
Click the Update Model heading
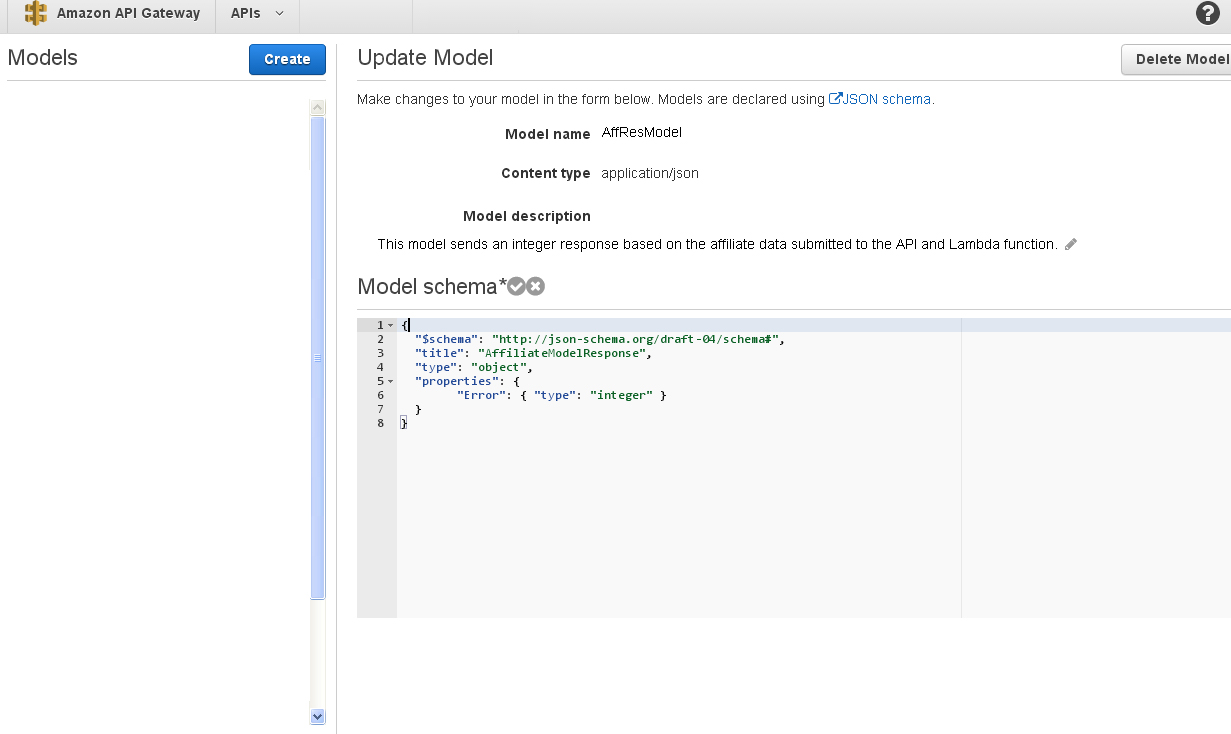pyautogui.click(x=425, y=58)
